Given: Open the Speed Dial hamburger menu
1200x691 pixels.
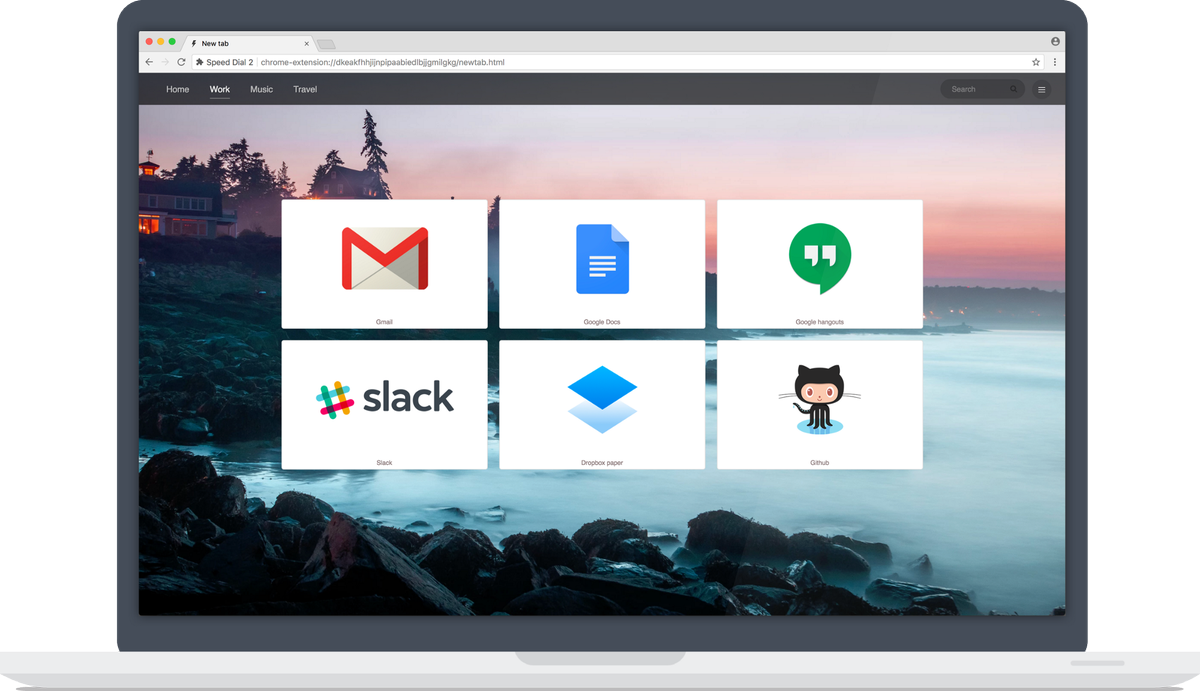Looking at the screenshot, I should click(1041, 89).
